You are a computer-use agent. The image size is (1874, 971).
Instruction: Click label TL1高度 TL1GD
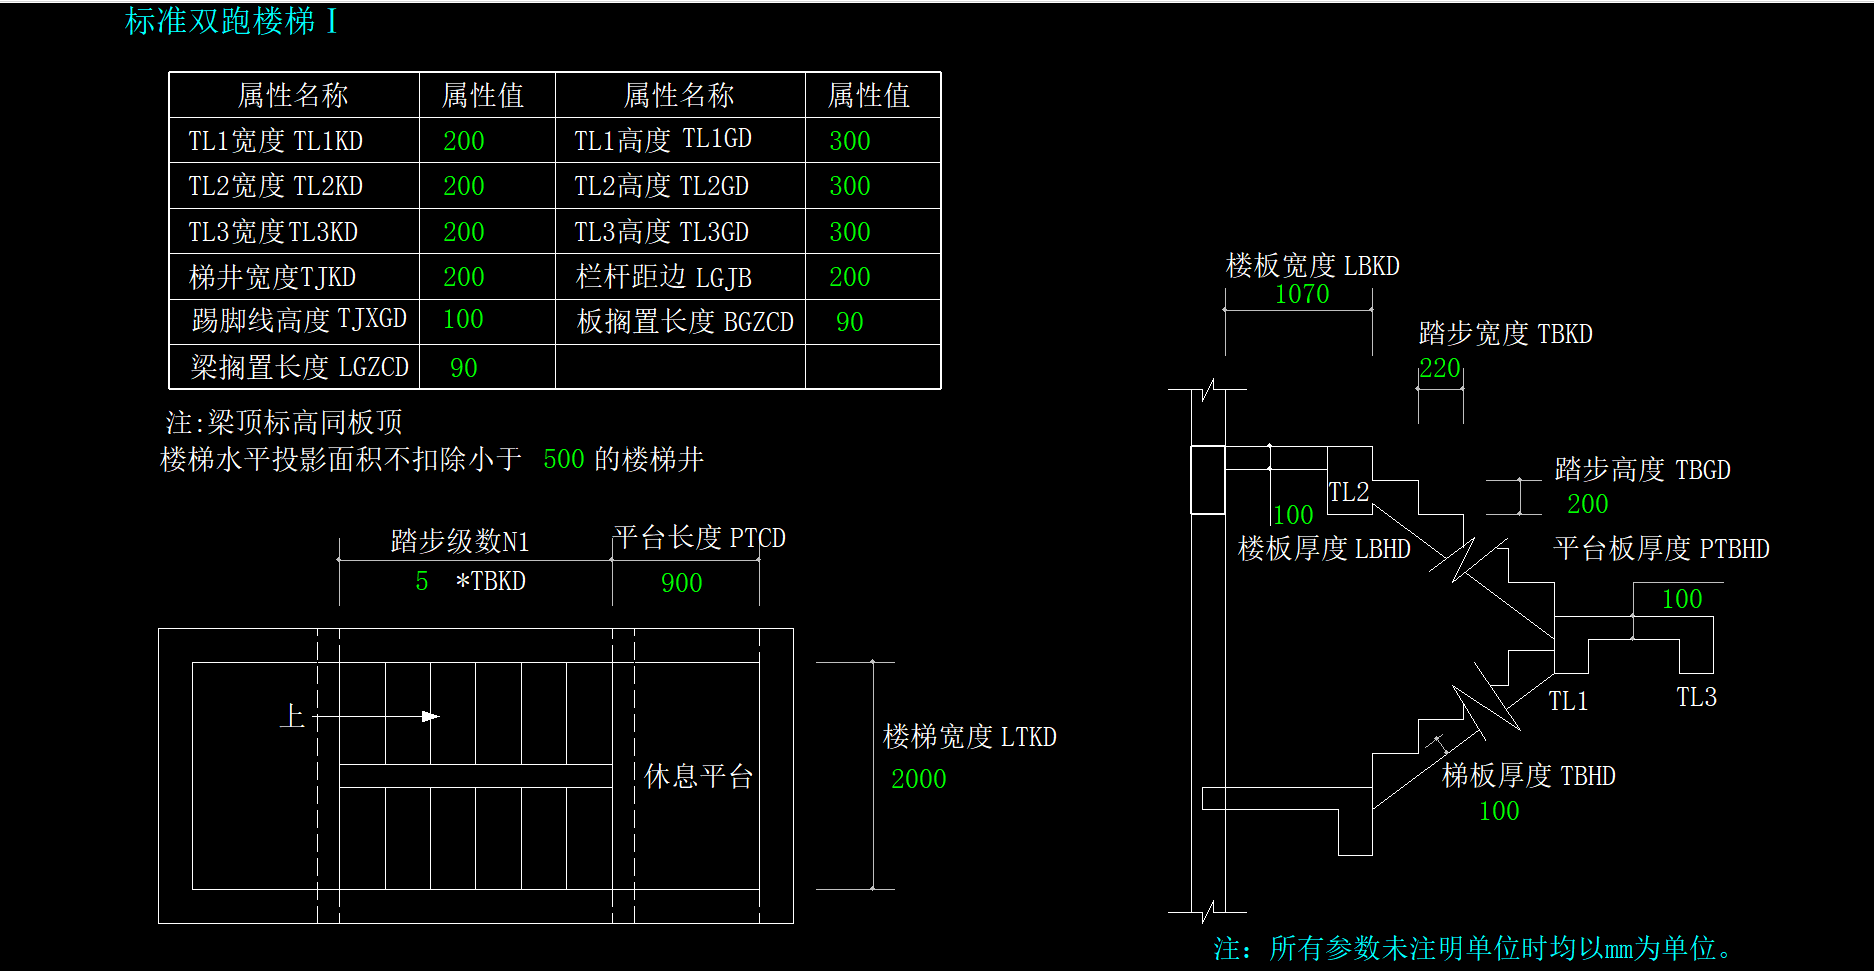pos(663,140)
